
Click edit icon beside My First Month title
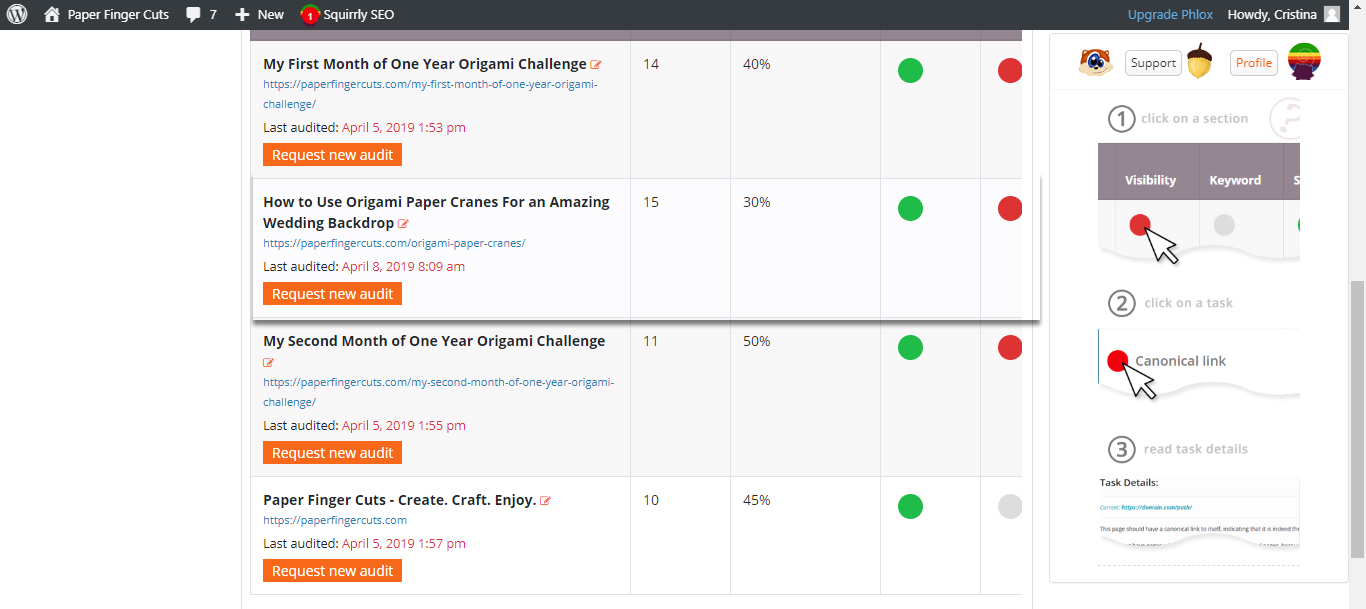(x=596, y=65)
